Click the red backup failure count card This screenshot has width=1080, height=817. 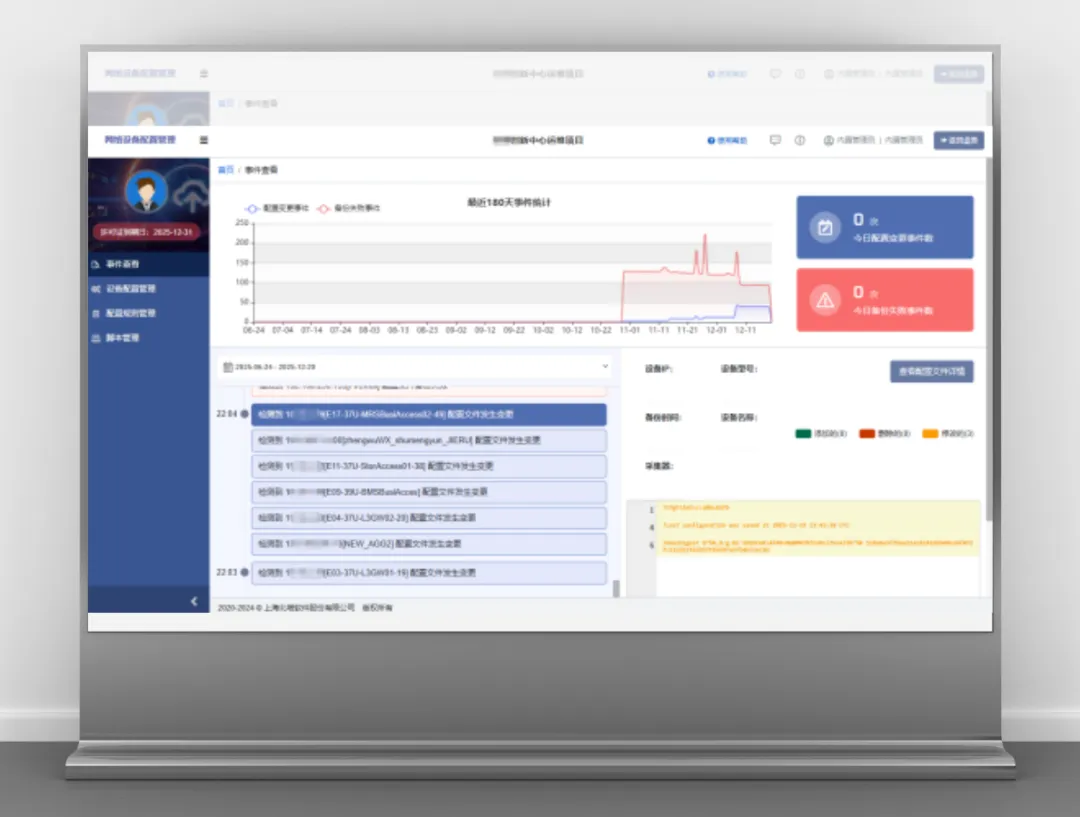point(885,300)
